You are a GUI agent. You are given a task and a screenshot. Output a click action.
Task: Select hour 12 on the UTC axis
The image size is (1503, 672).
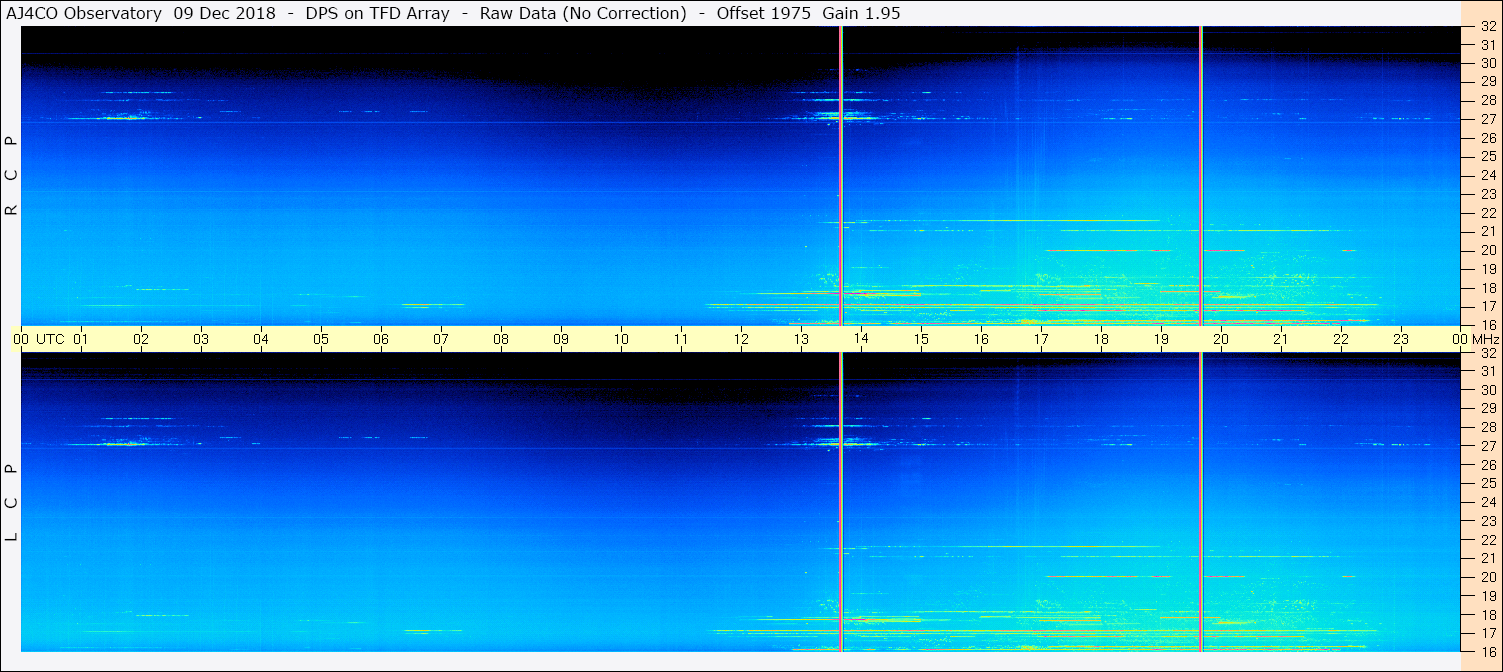741,339
